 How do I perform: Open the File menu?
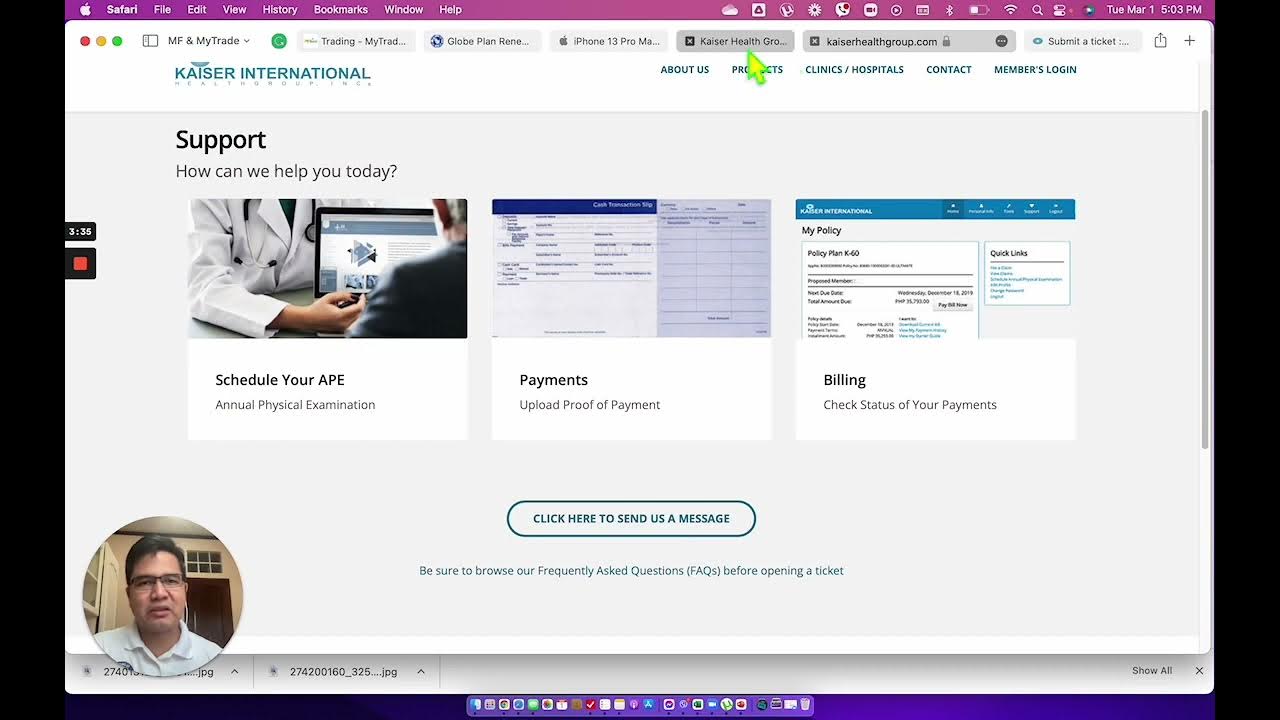click(162, 10)
